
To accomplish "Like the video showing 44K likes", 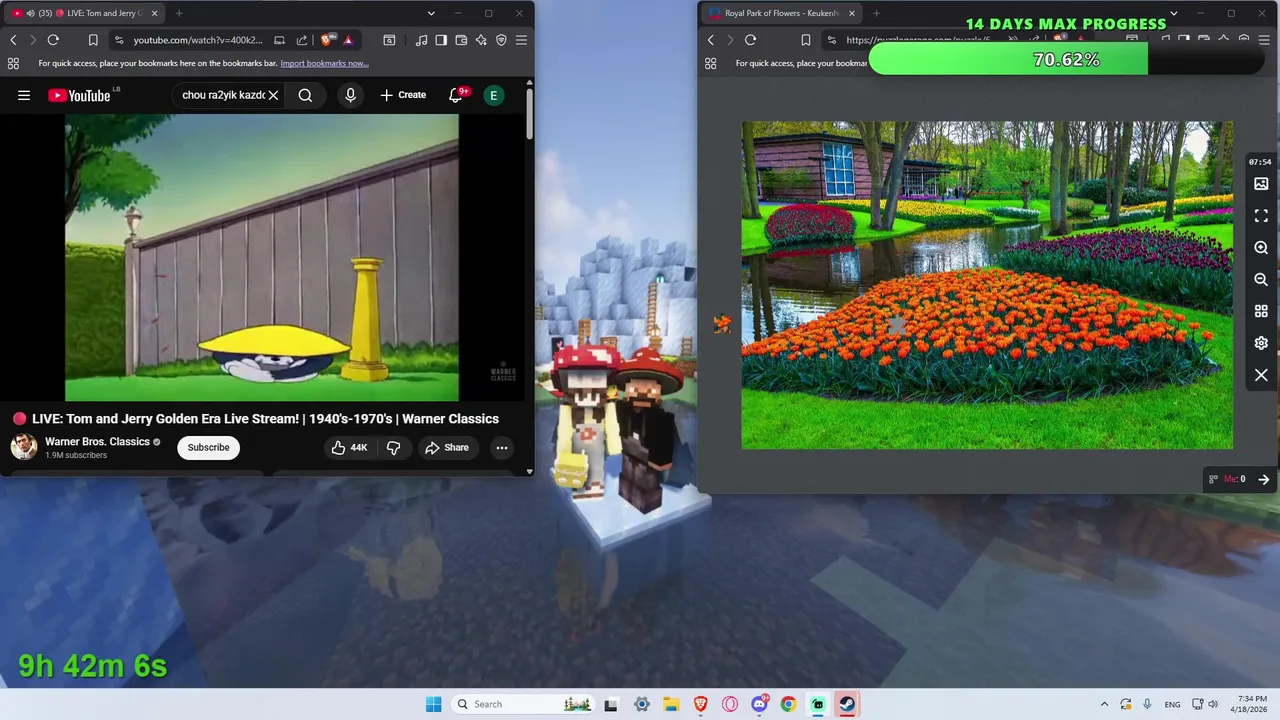I will [350, 447].
